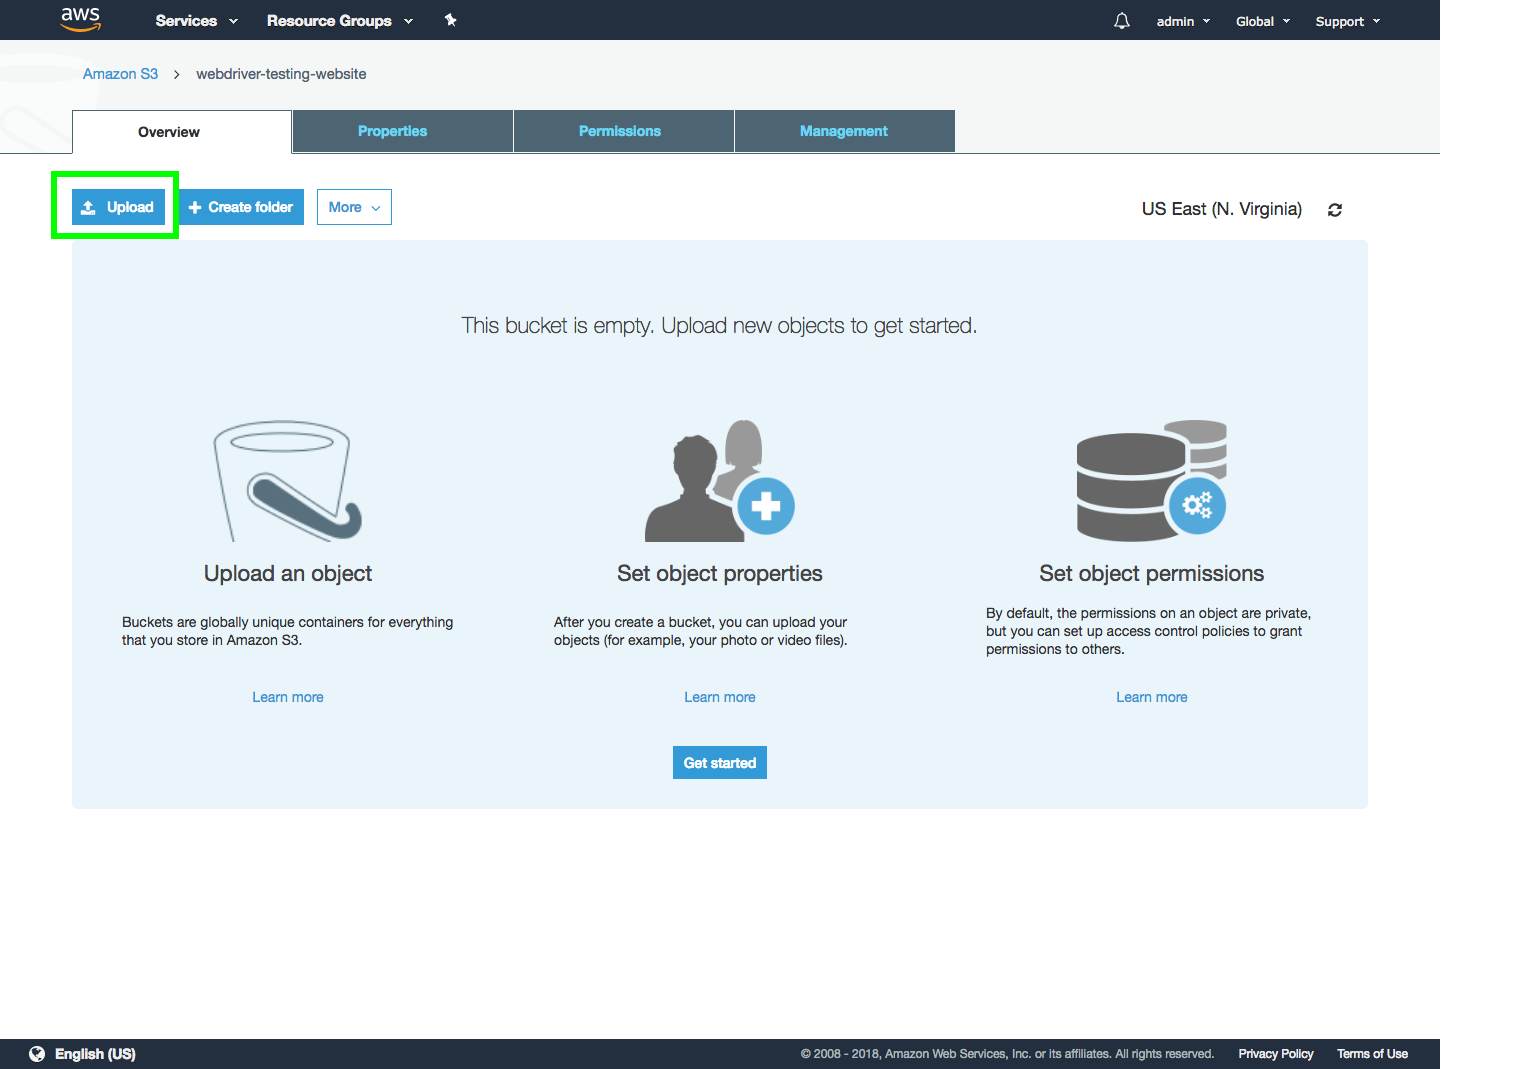Click the Create folder button
The width and height of the screenshot is (1513, 1069).
[x=241, y=207]
